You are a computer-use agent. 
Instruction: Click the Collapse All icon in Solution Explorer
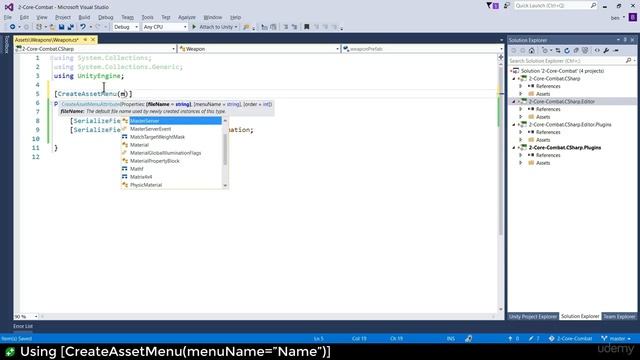(x=576, y=51)
